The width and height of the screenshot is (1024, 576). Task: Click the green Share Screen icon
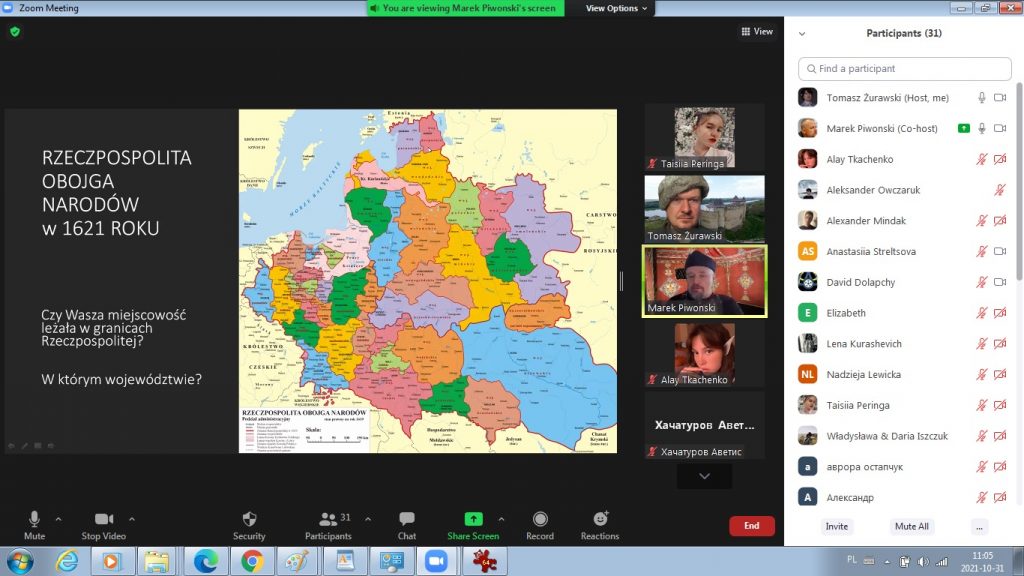(473, 519)
